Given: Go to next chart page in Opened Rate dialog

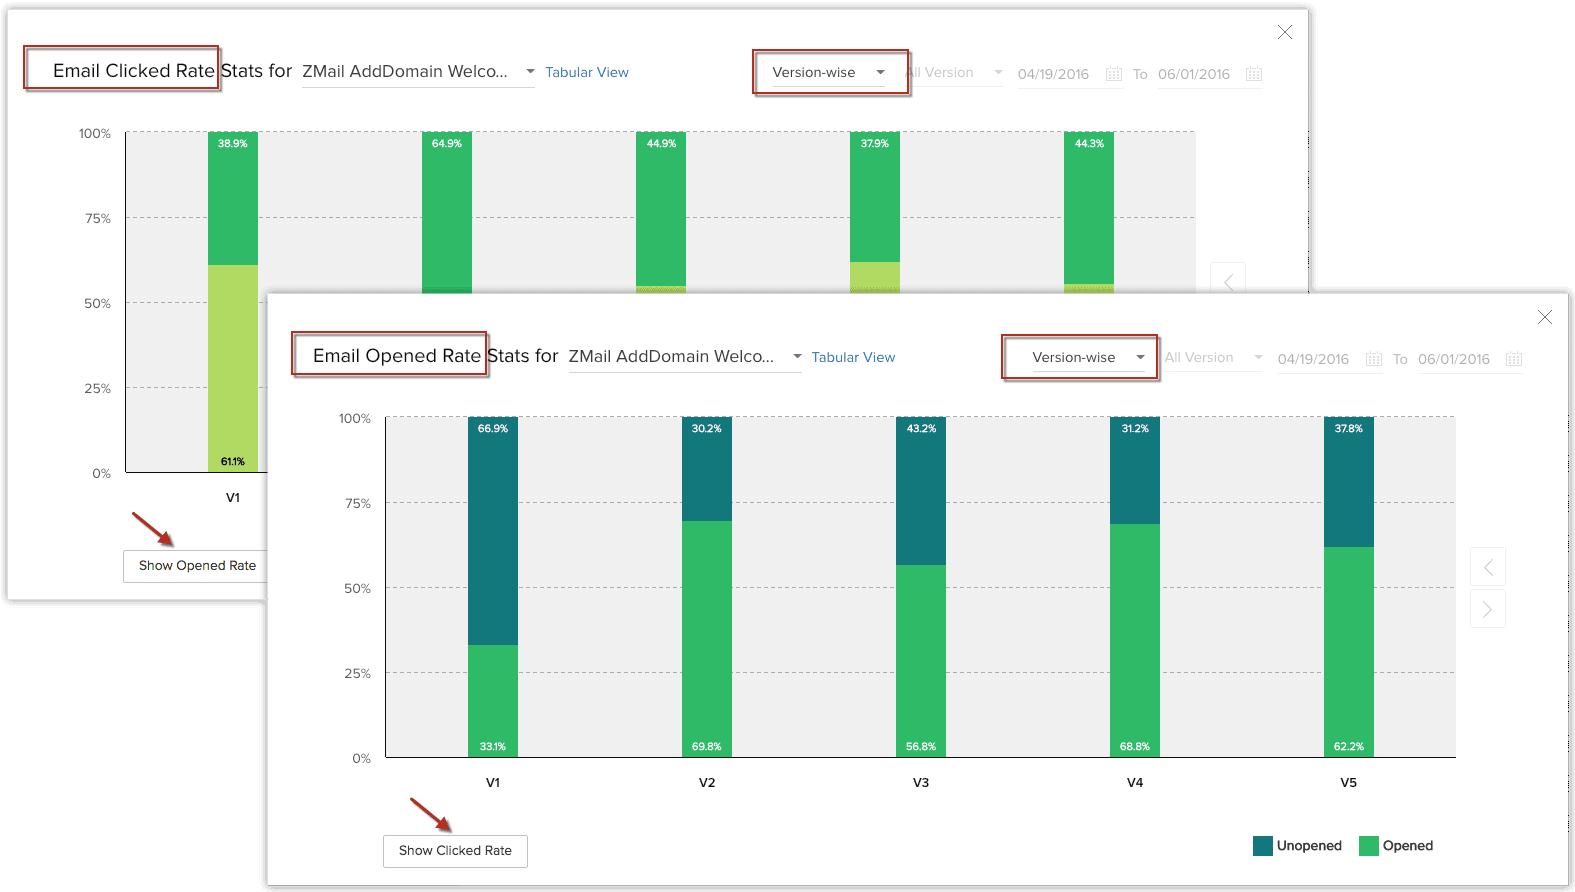Looking at the screenshot, I should click(1488, 609).
